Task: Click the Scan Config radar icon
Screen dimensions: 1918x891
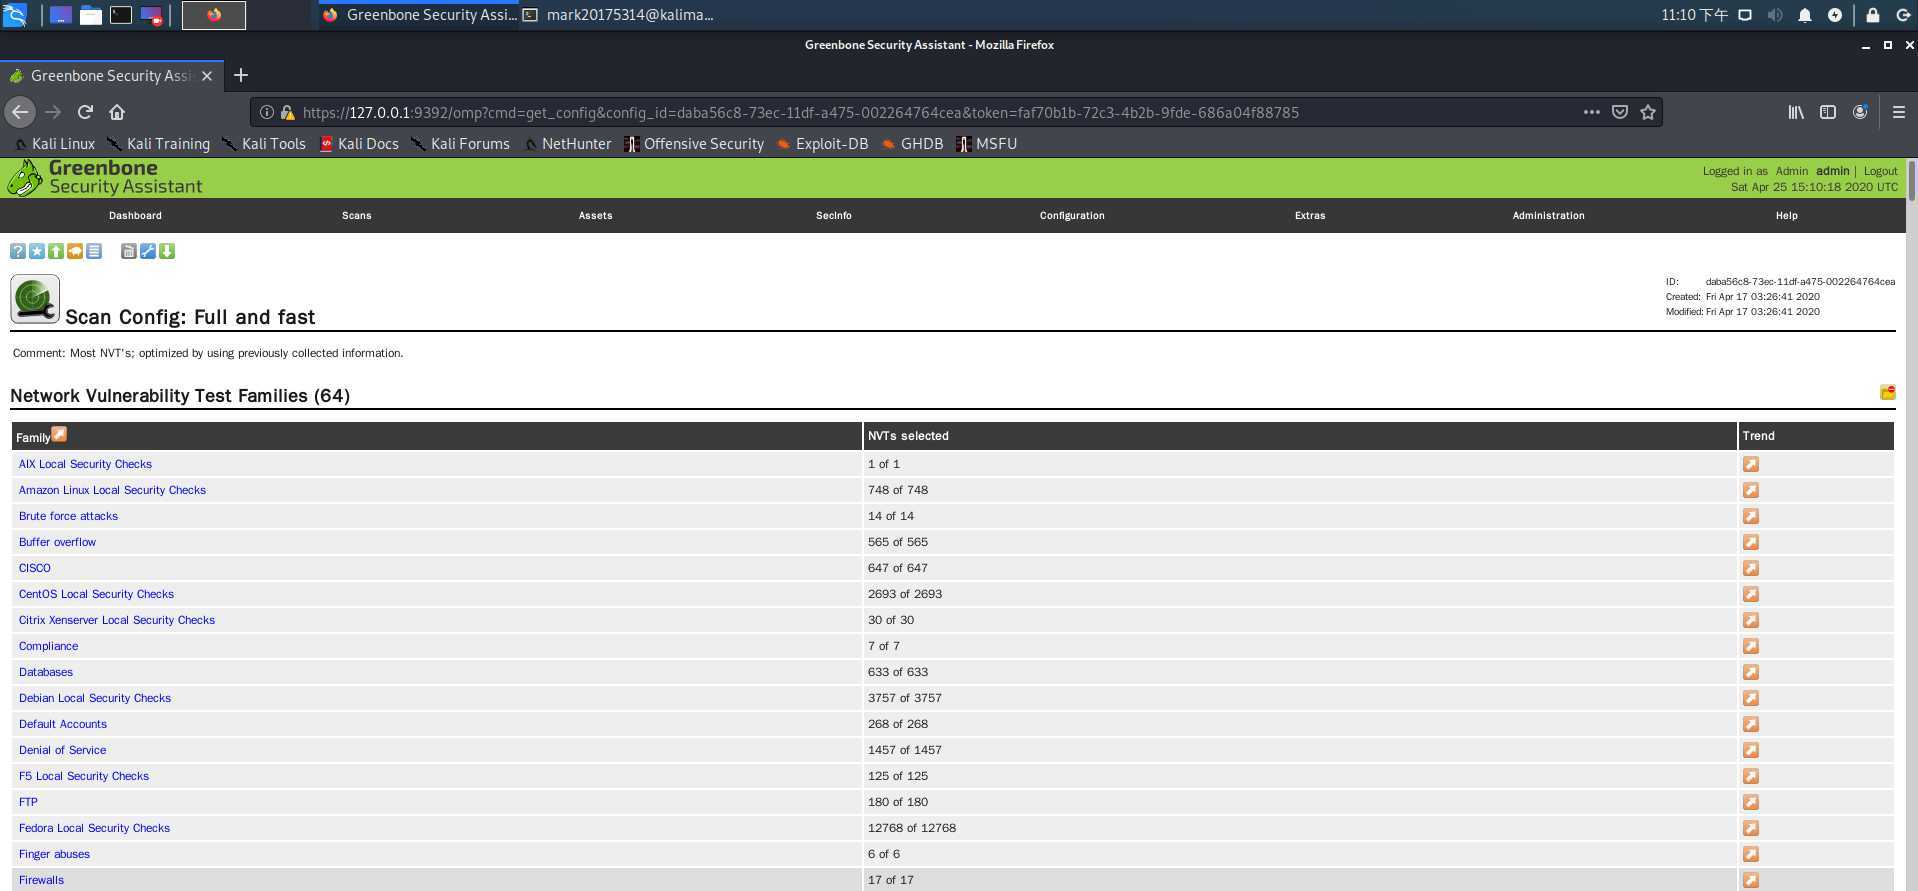Action: pos(35,299)
